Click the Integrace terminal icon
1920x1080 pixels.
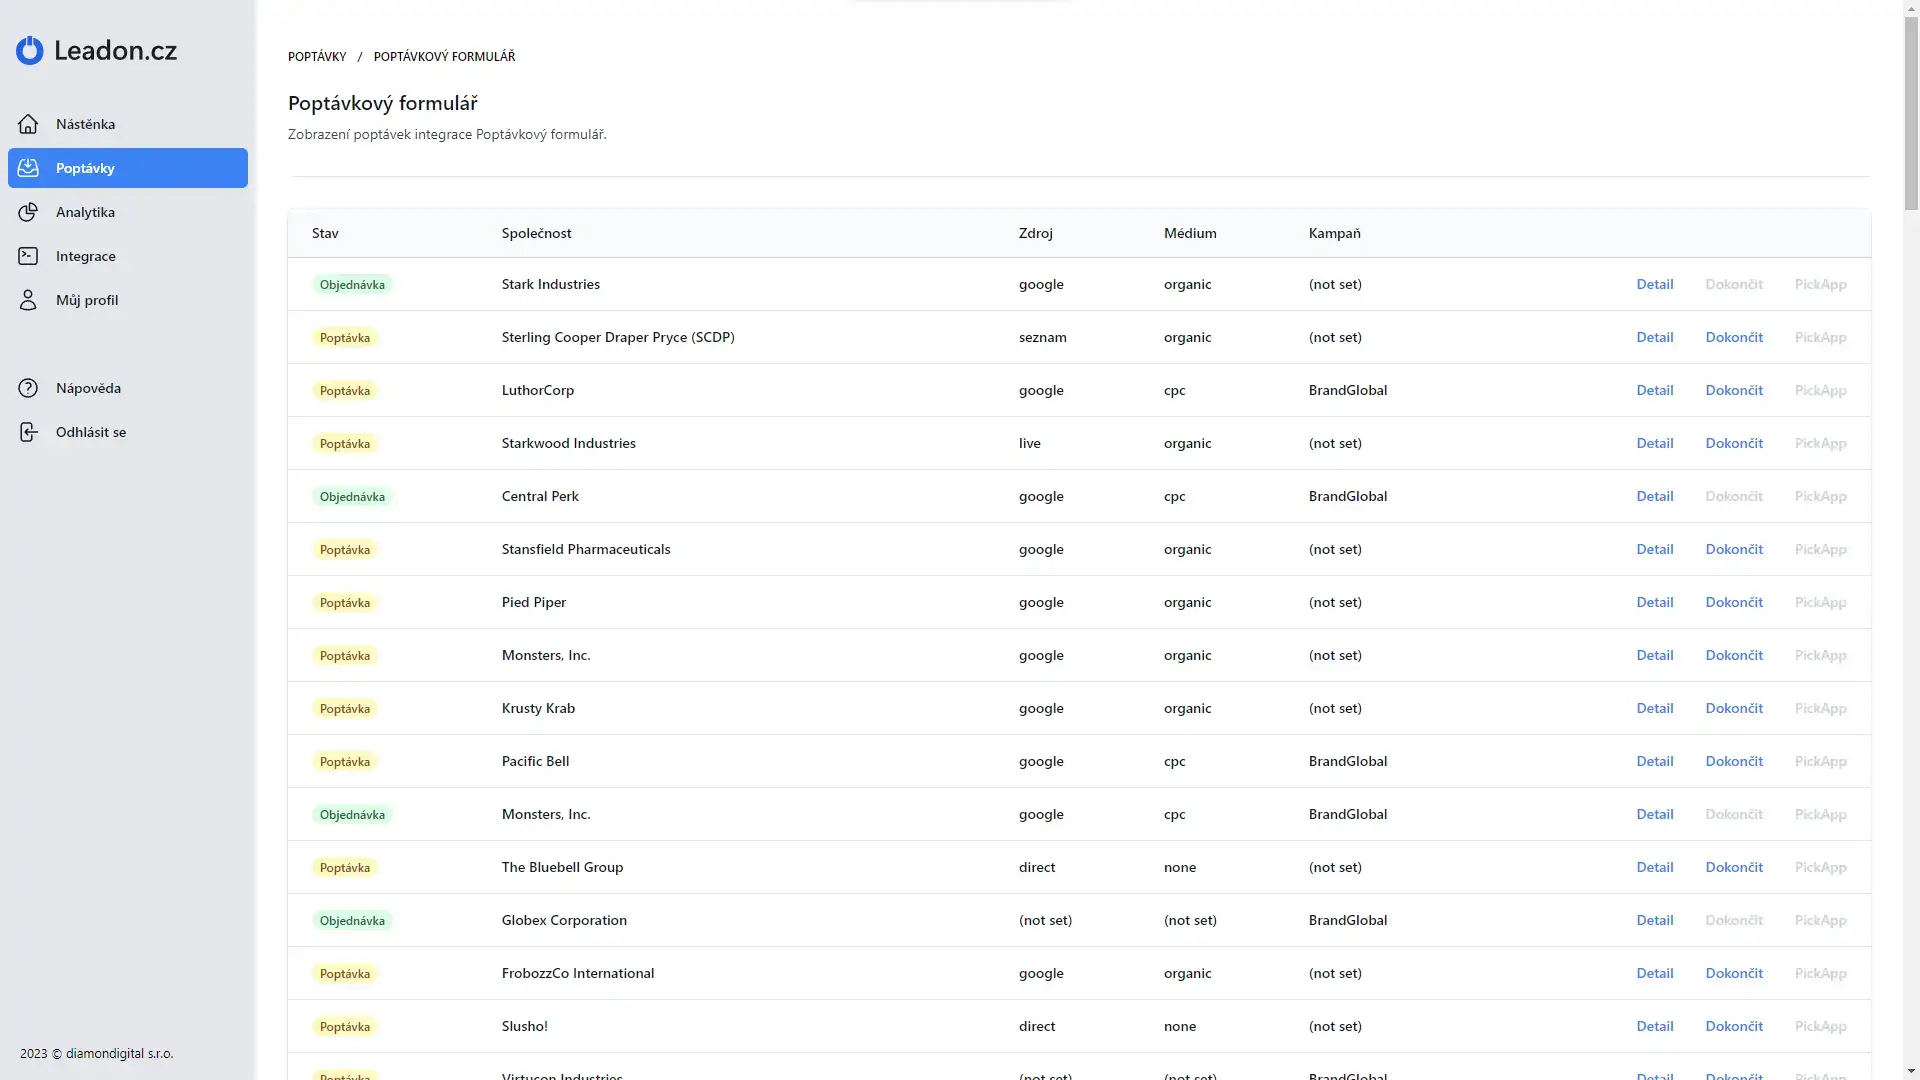coord(28,256)
